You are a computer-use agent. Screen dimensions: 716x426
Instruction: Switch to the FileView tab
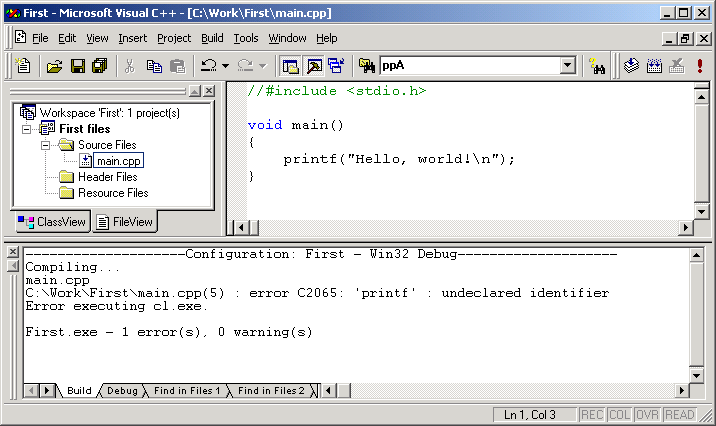(x=125, y=222)
